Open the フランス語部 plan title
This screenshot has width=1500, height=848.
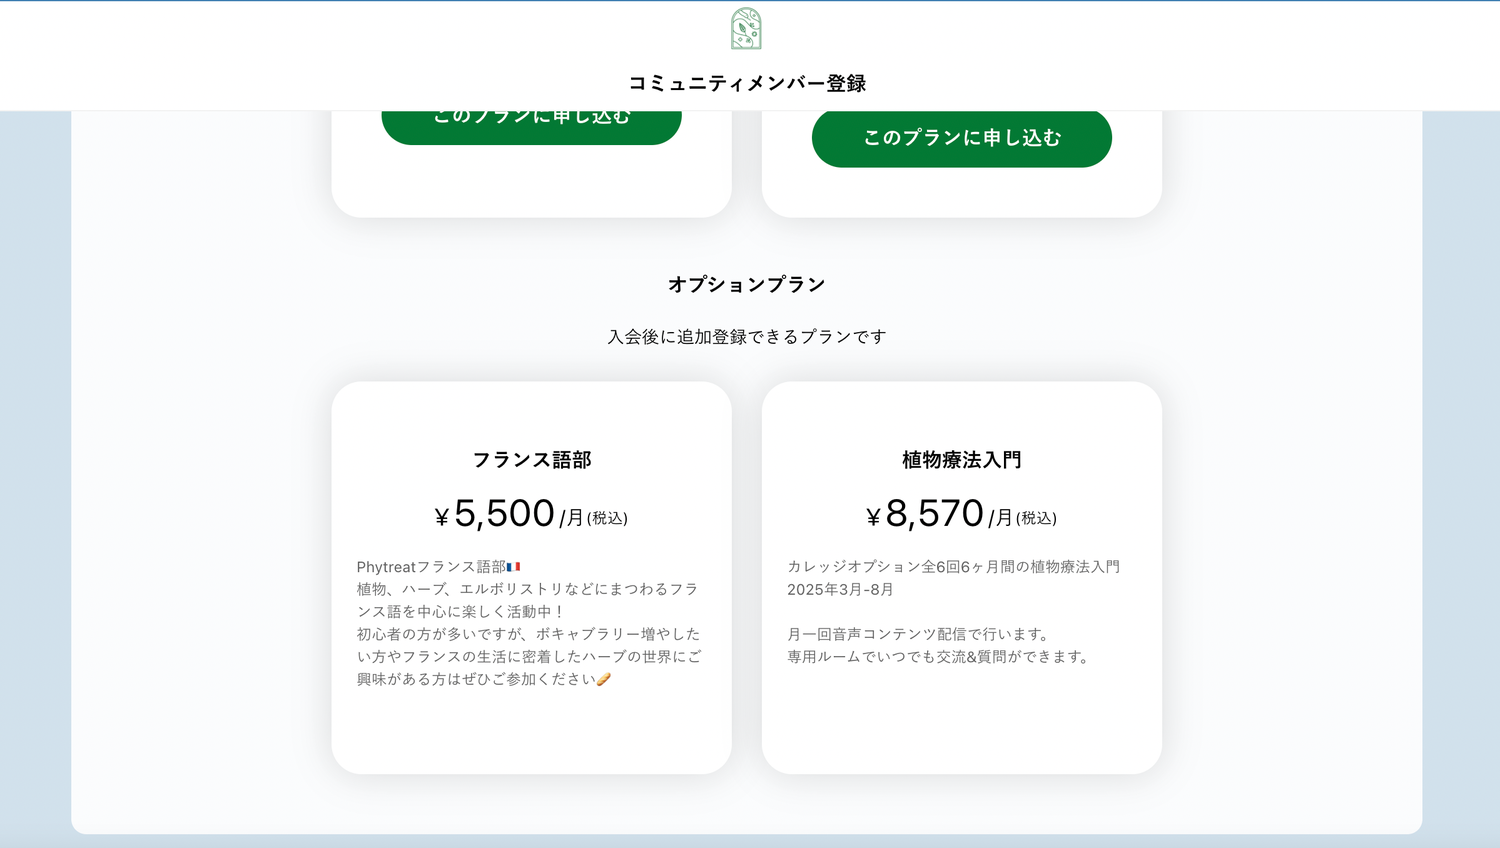pyautogui.click(x=532, y=460)
